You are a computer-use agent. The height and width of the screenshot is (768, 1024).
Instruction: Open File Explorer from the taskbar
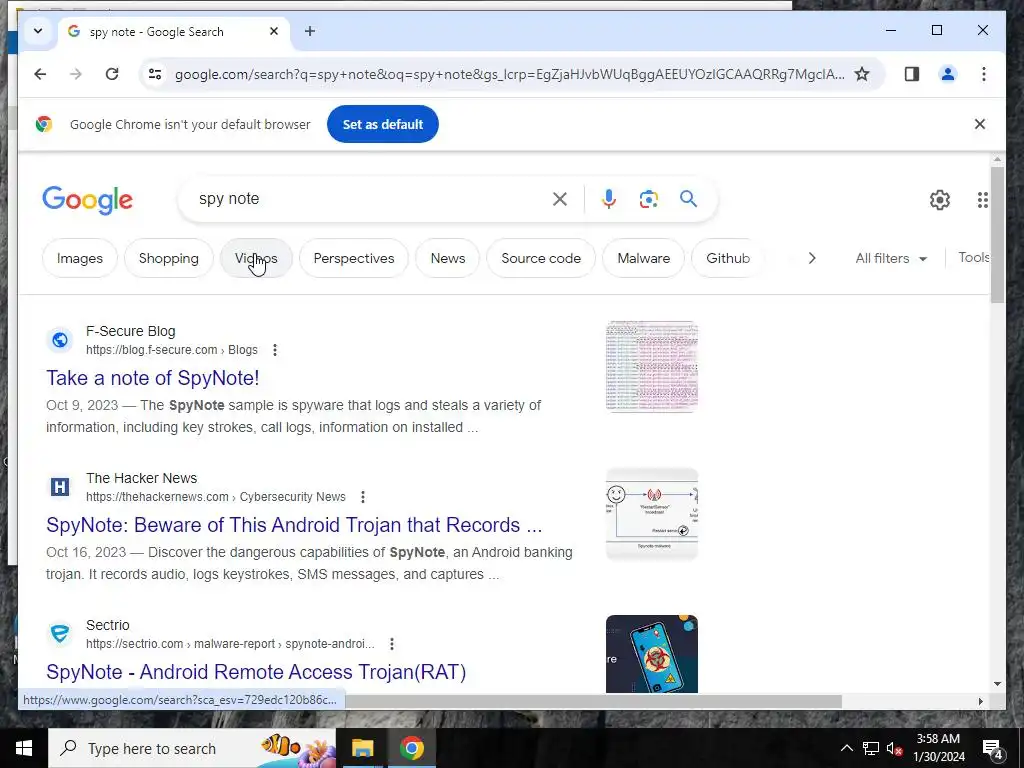click(362, 748)
